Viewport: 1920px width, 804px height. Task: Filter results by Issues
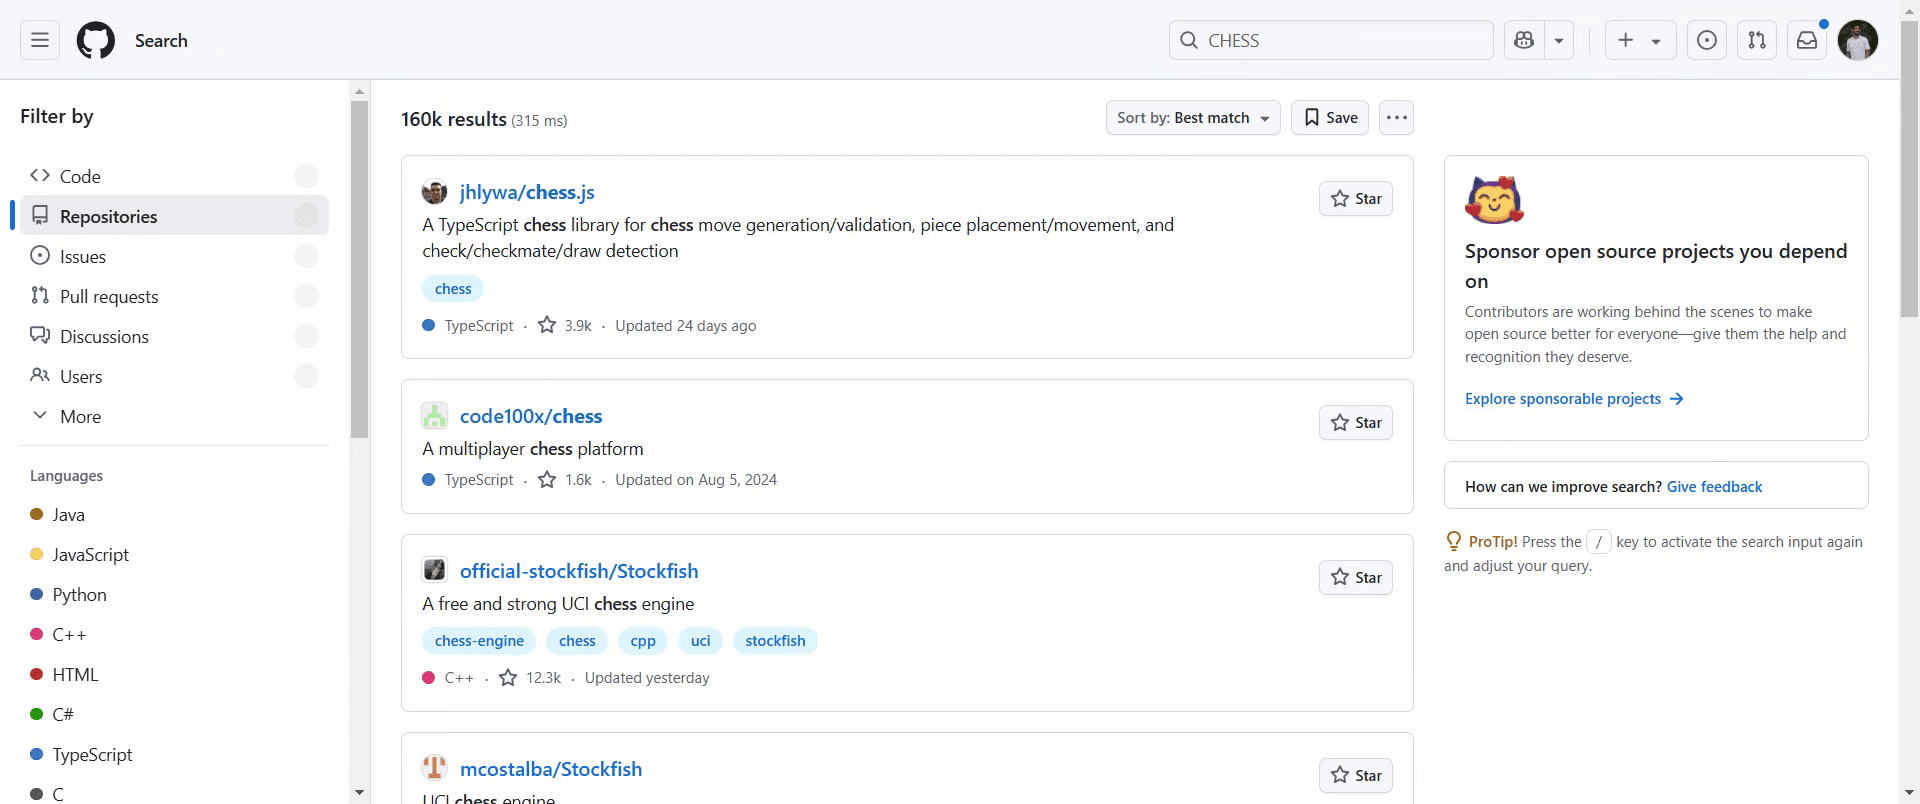(x=174, y=256)
